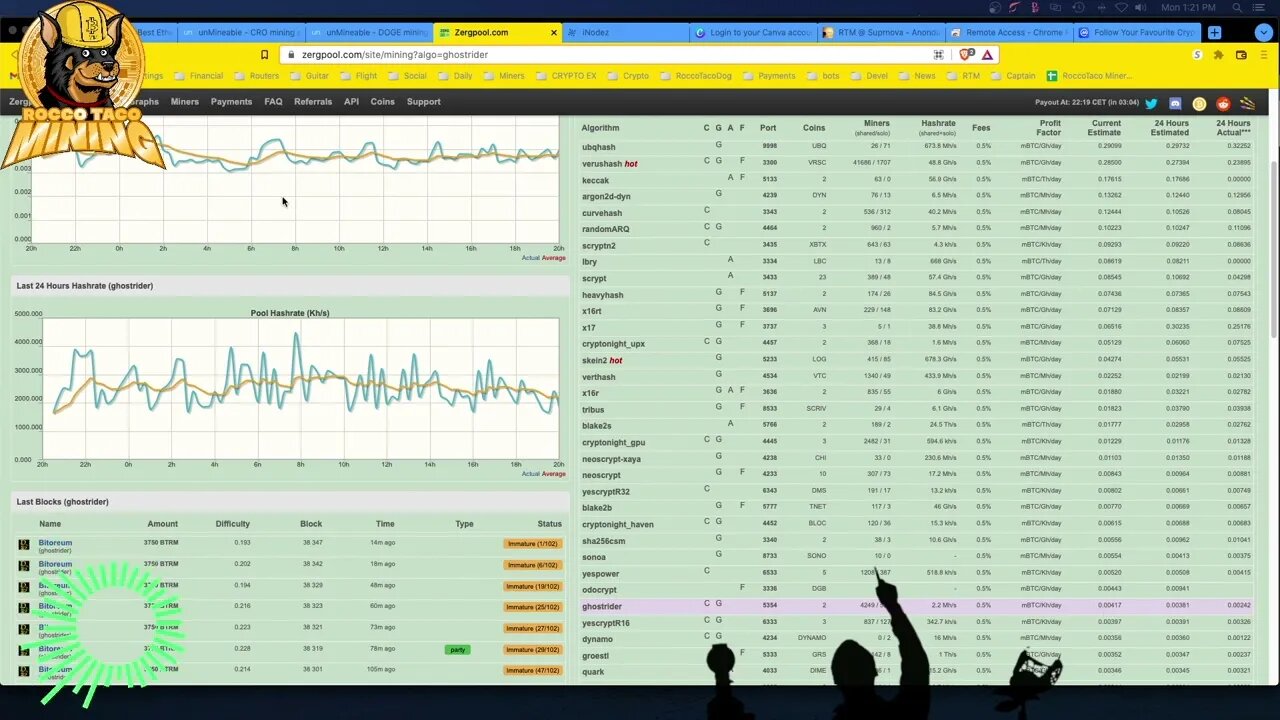Open Zergpool's Discord icon link

click(1175, 103)
